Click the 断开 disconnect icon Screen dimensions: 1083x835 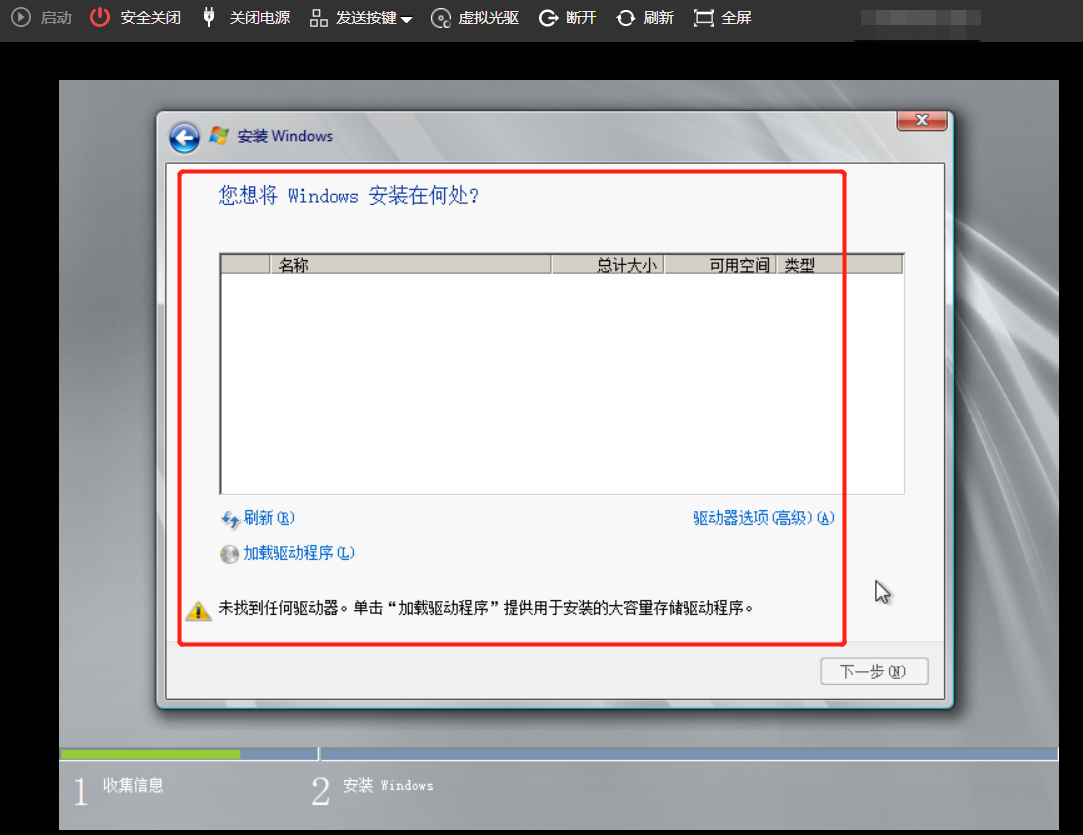coord(548,18)
